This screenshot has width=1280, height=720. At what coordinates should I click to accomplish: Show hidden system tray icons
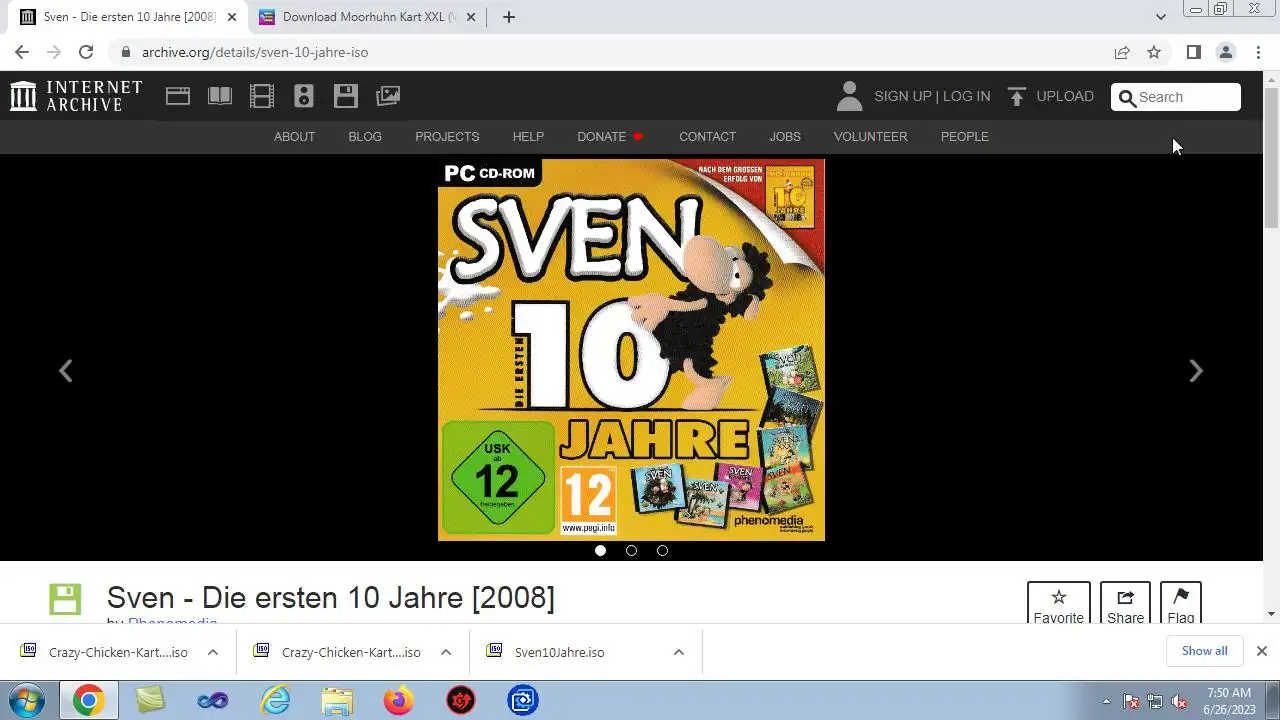(1106, 701)
